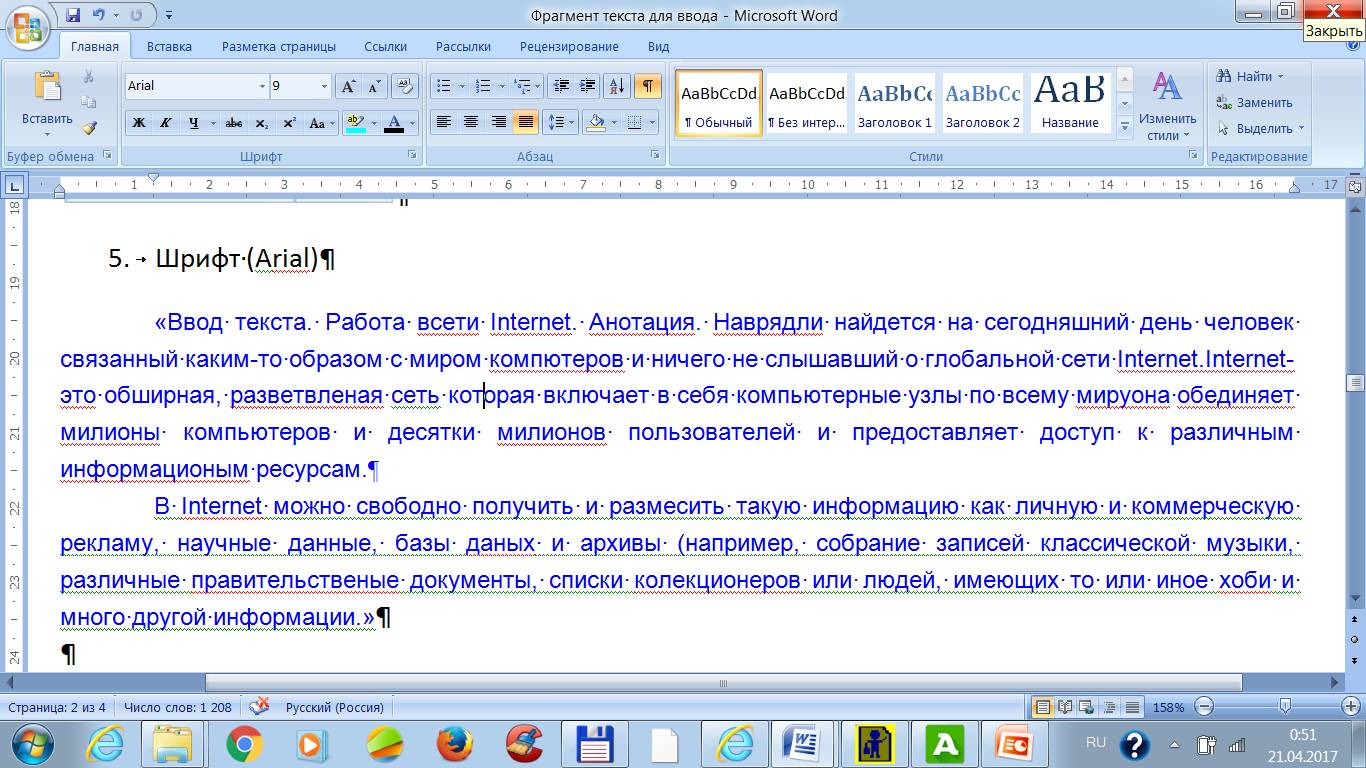Click the Paste clipboard icon
The height and width of the screenshot is (768, 1366).
[47, 86]
